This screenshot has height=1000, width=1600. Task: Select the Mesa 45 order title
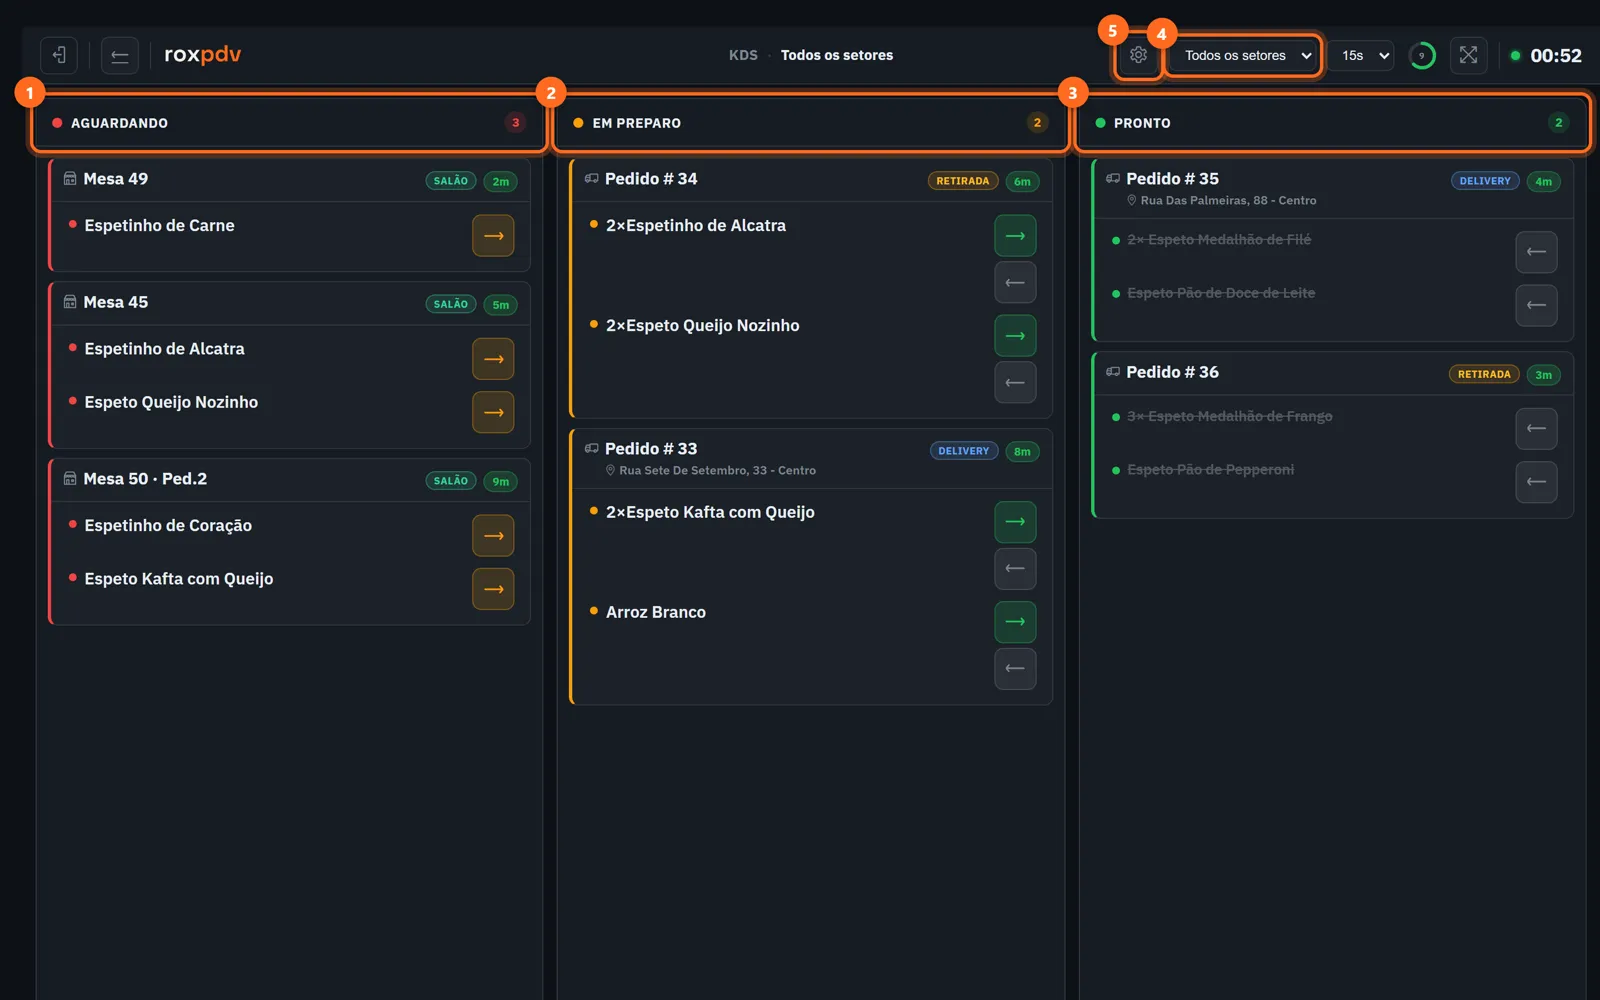tap(116, 302)
